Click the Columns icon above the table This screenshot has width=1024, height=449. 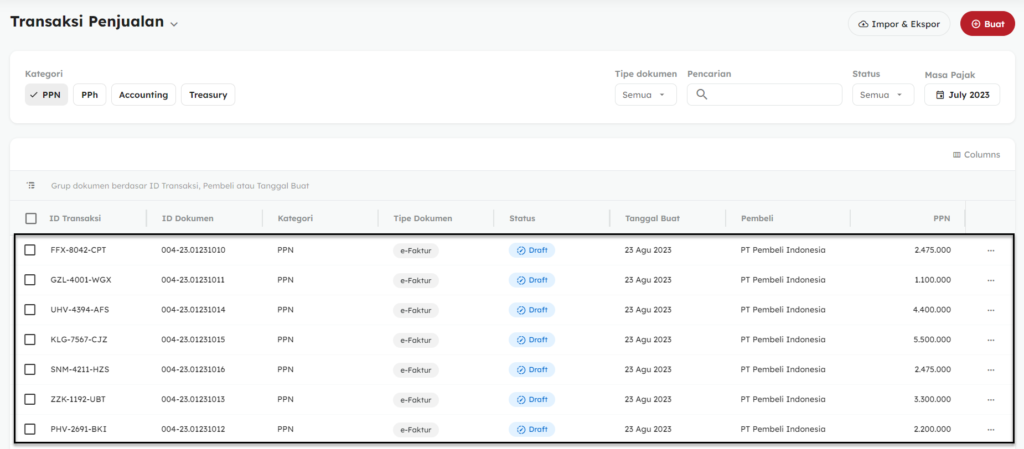(957, 155)
